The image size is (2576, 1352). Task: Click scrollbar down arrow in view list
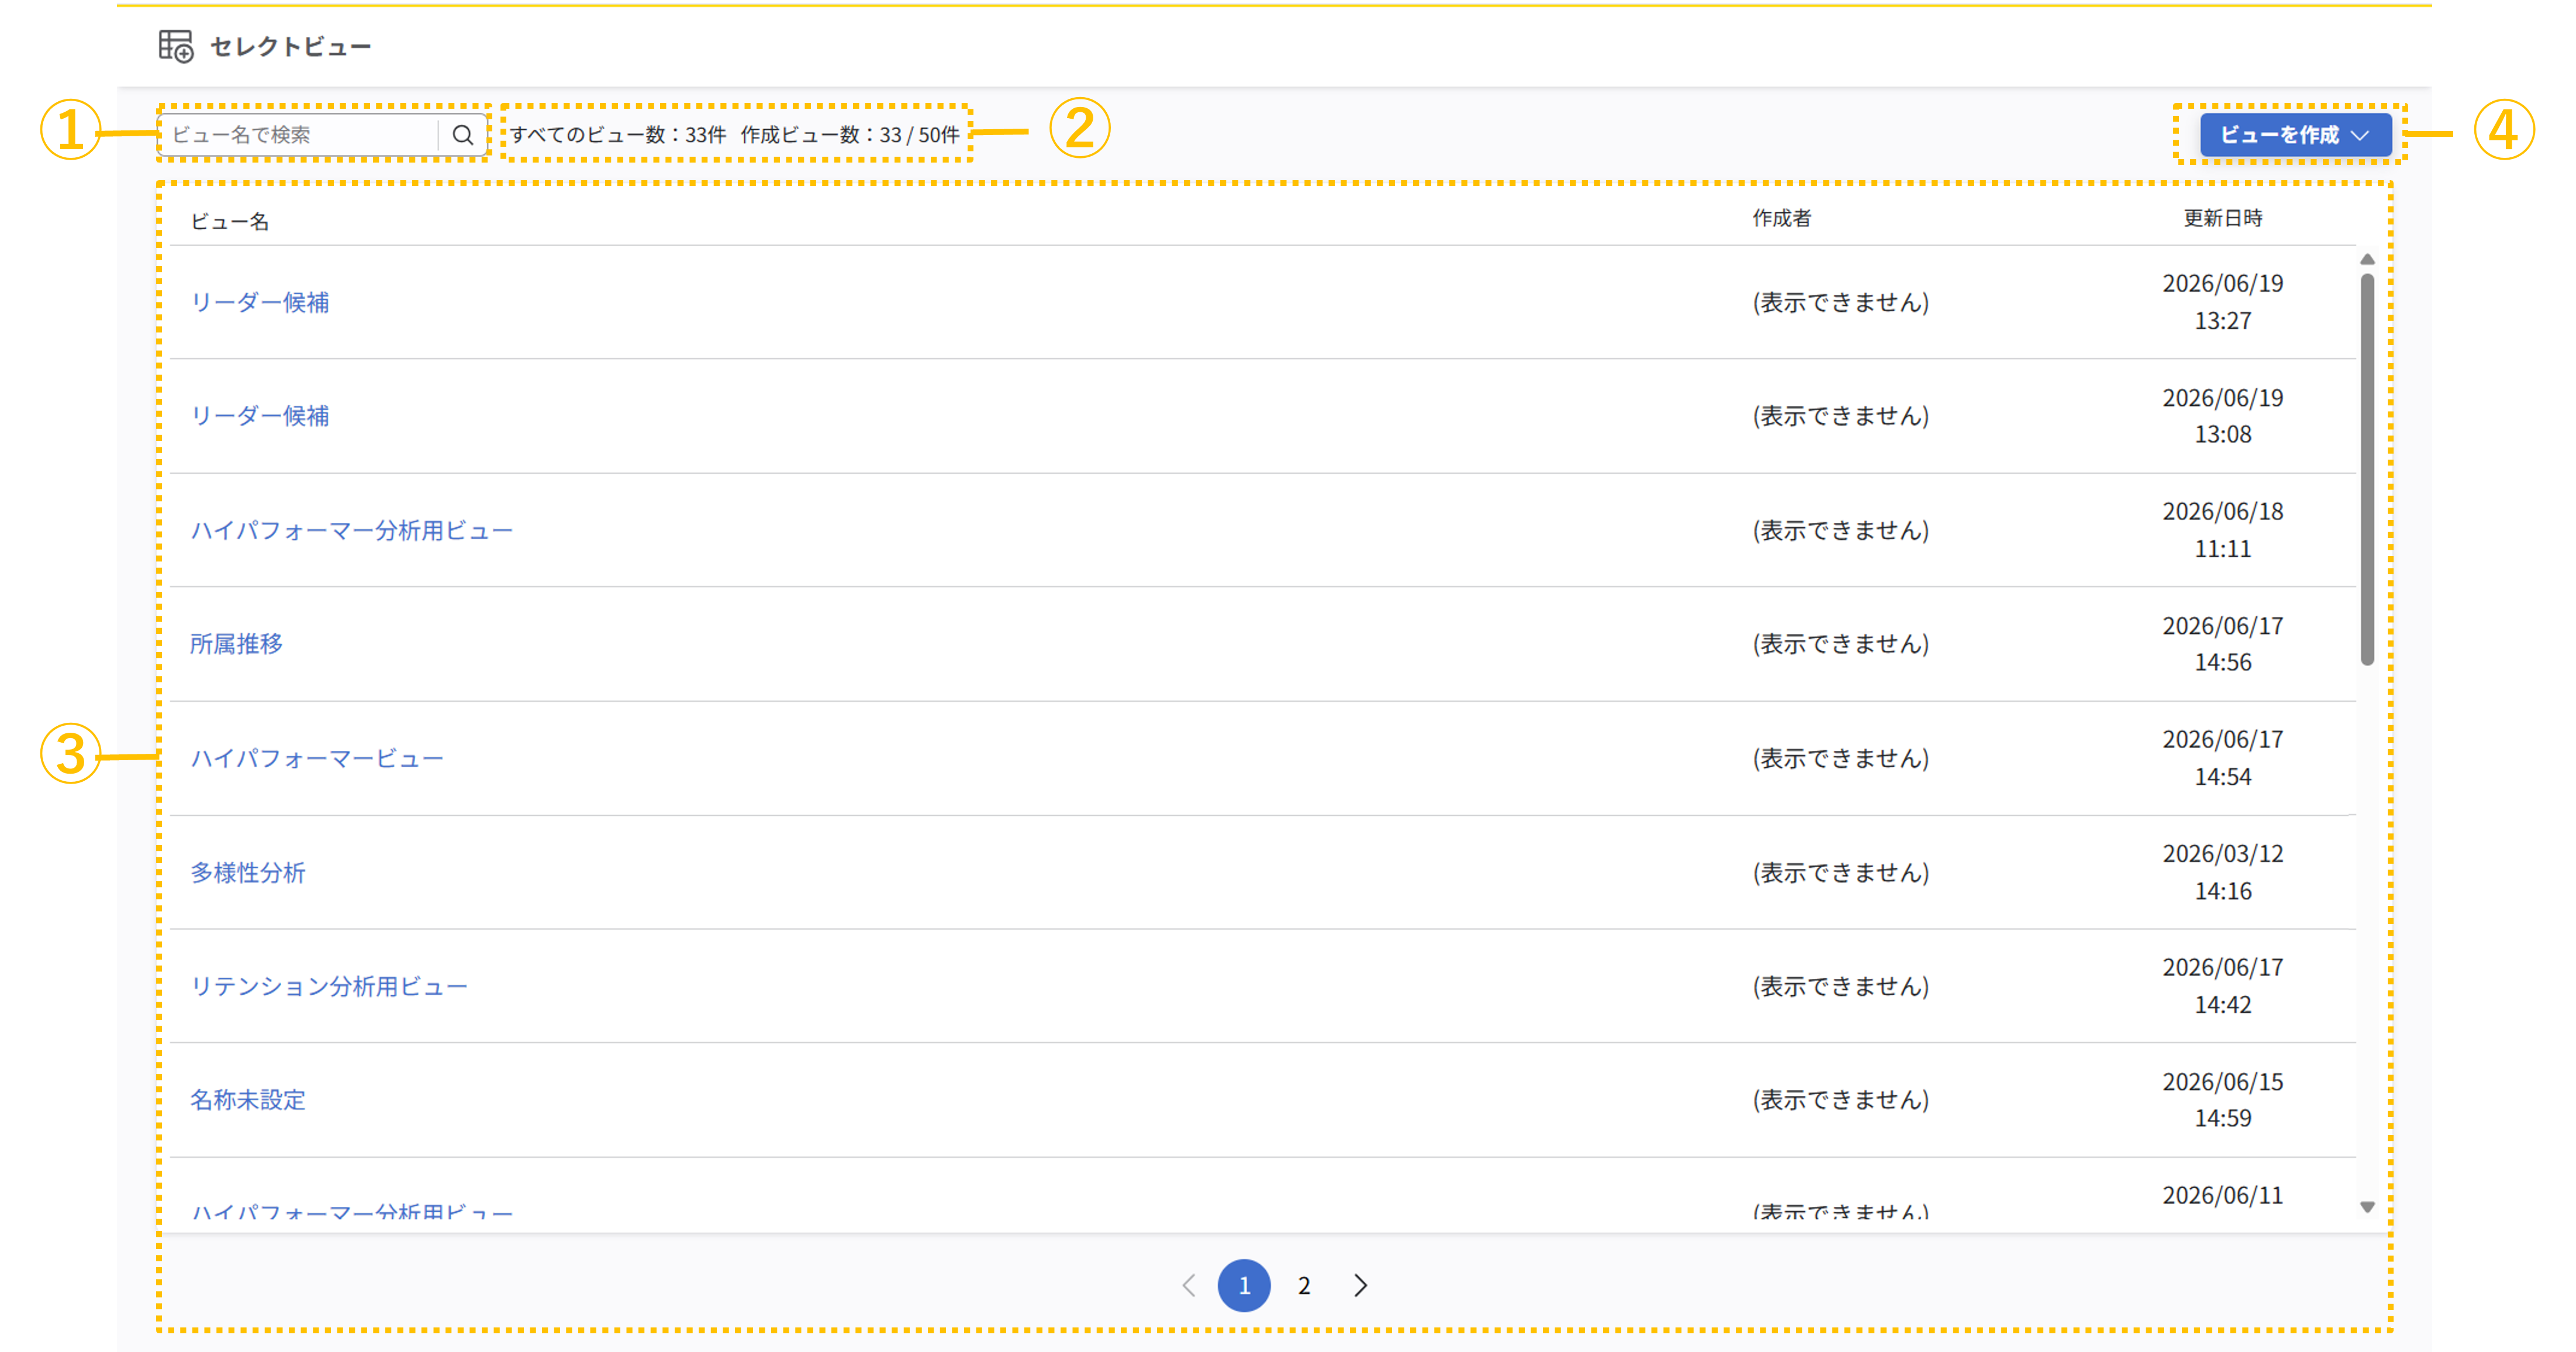click(x=2367, y=1207)
